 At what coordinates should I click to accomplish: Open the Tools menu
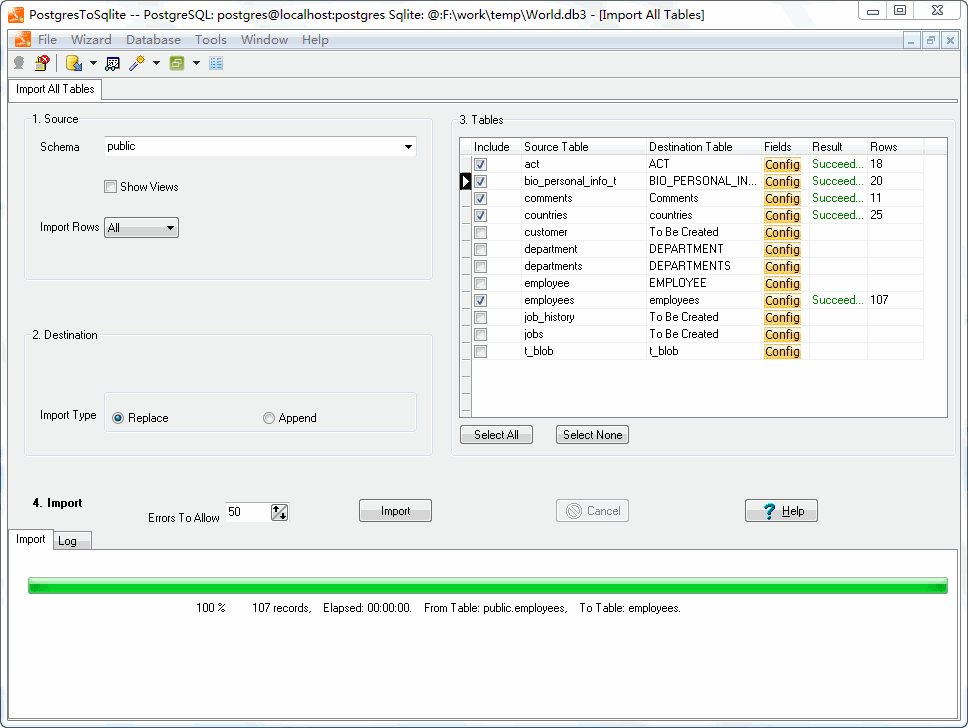click(211, 40)
